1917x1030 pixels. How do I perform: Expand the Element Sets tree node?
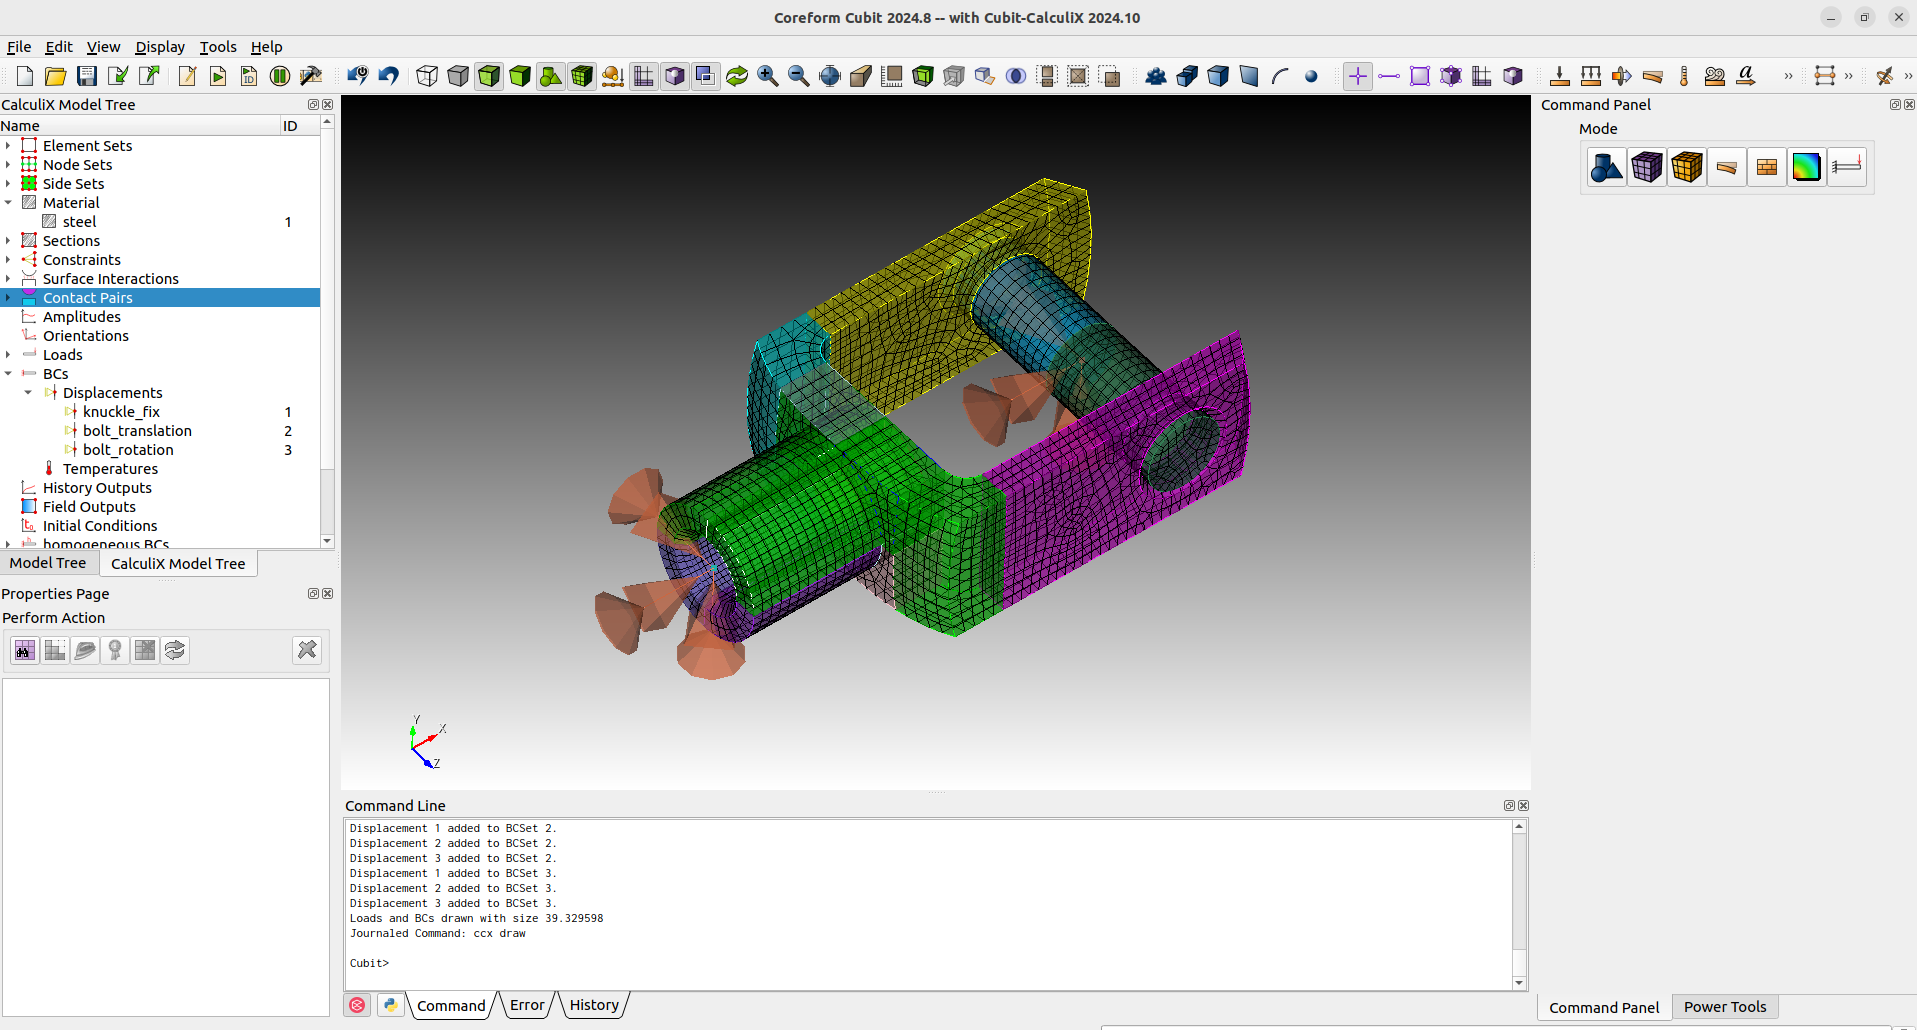click(9, 145)
